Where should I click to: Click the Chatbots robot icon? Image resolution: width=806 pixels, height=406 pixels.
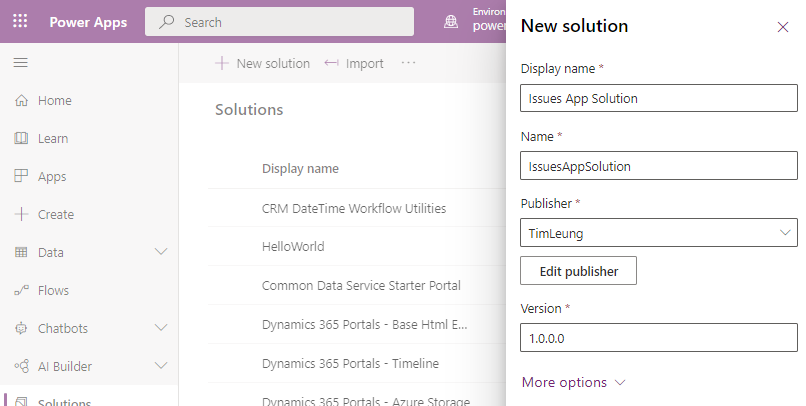tap(21, 328)
